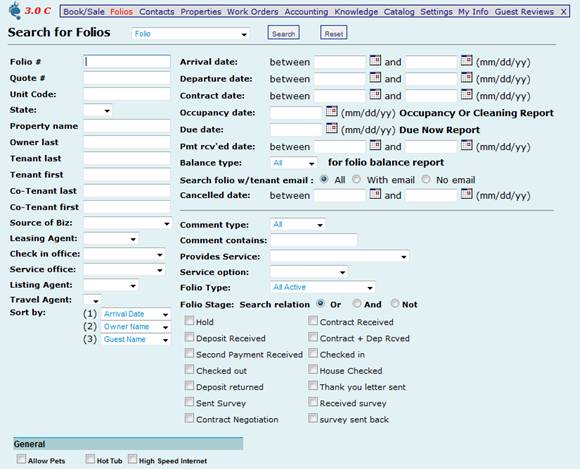Check Deposit Received stage

tap(189, 337)
